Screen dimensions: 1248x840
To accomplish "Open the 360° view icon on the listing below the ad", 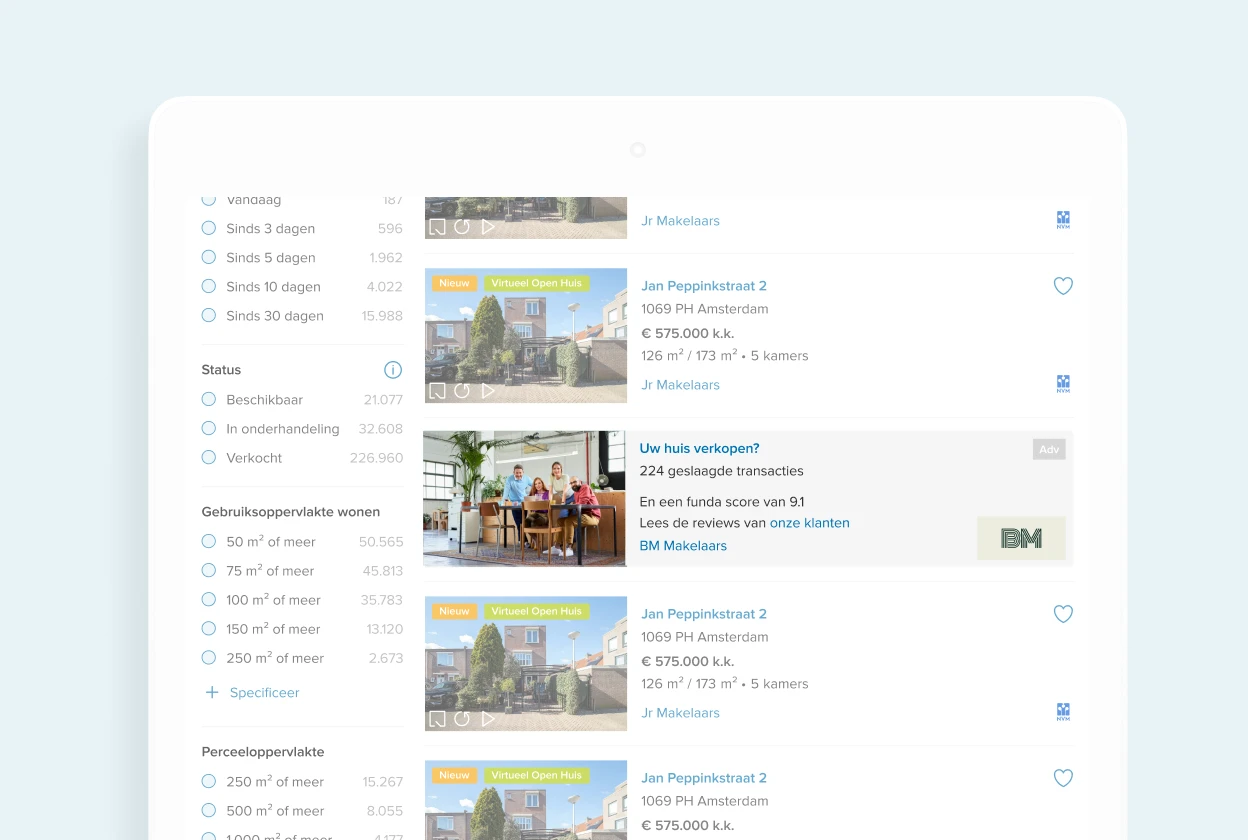I will 462,719.
